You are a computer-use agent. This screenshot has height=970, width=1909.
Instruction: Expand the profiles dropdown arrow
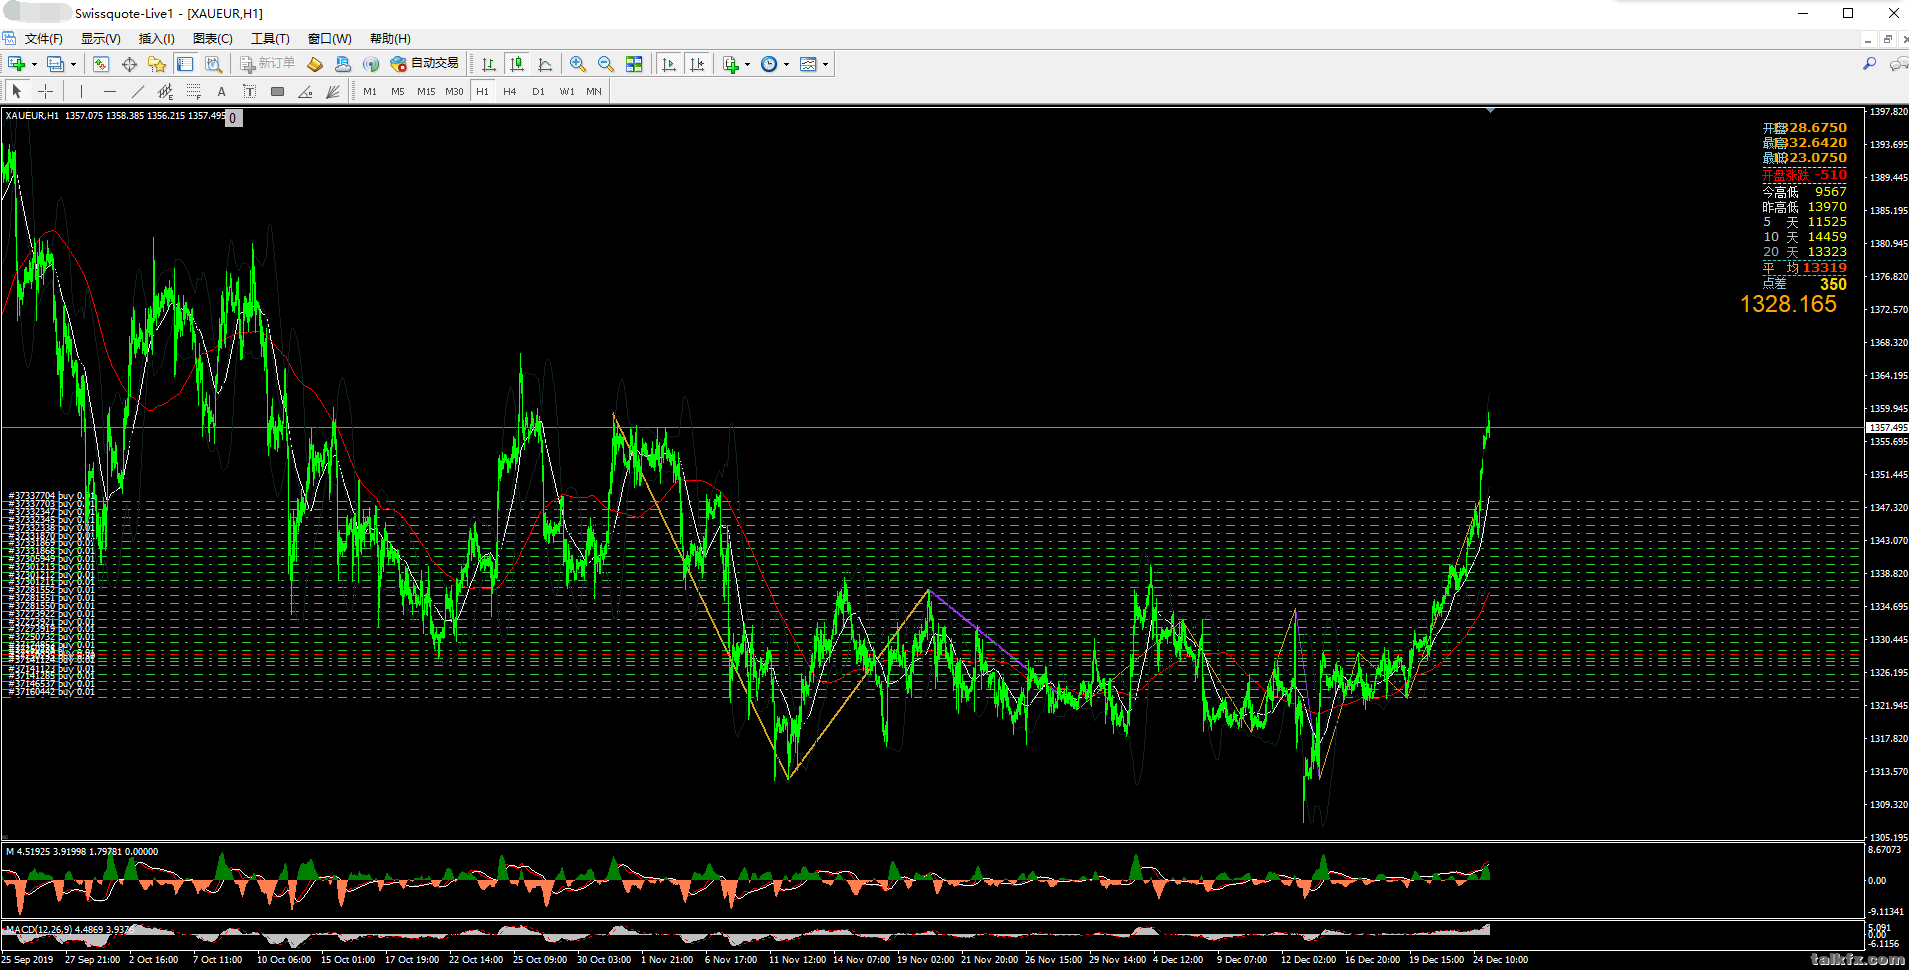click(73, 64)
